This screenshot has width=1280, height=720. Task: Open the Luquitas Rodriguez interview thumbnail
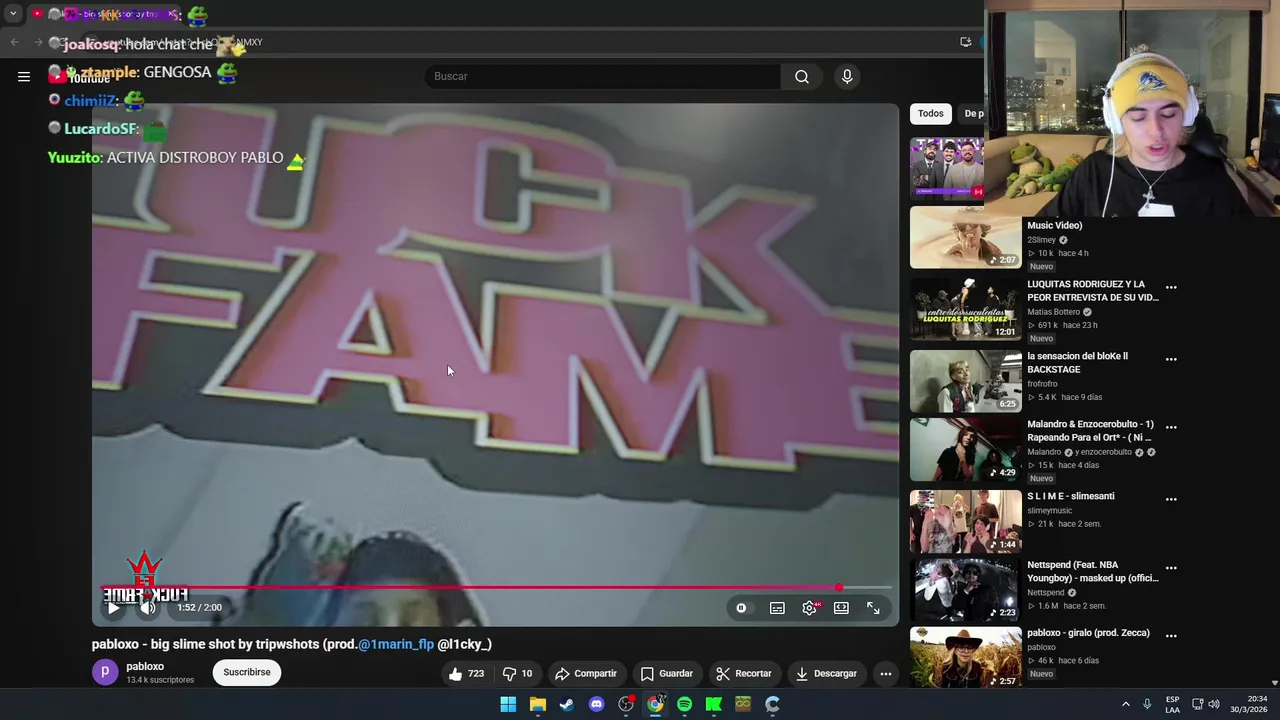tap(965, 309)
